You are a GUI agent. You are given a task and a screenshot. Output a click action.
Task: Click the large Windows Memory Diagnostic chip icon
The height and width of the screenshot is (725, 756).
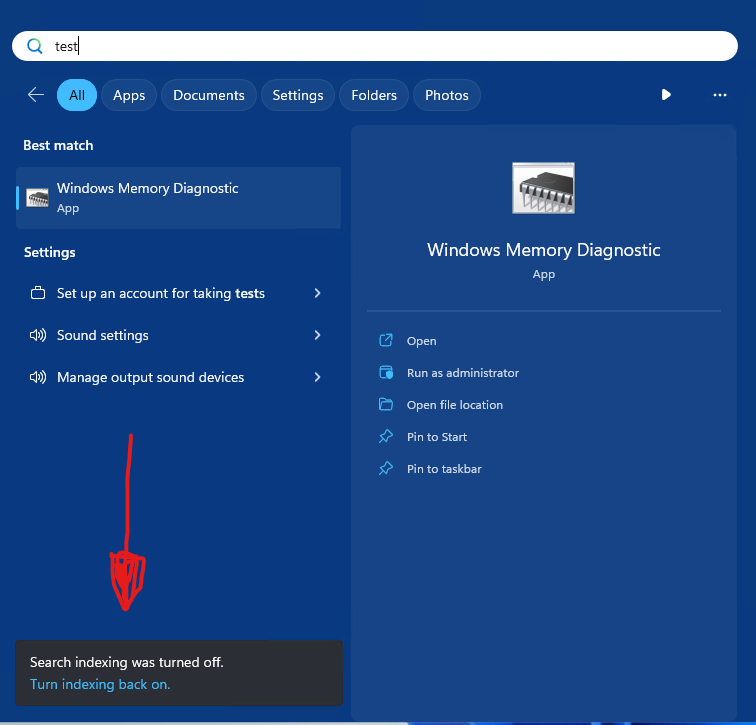pos(543,188)
